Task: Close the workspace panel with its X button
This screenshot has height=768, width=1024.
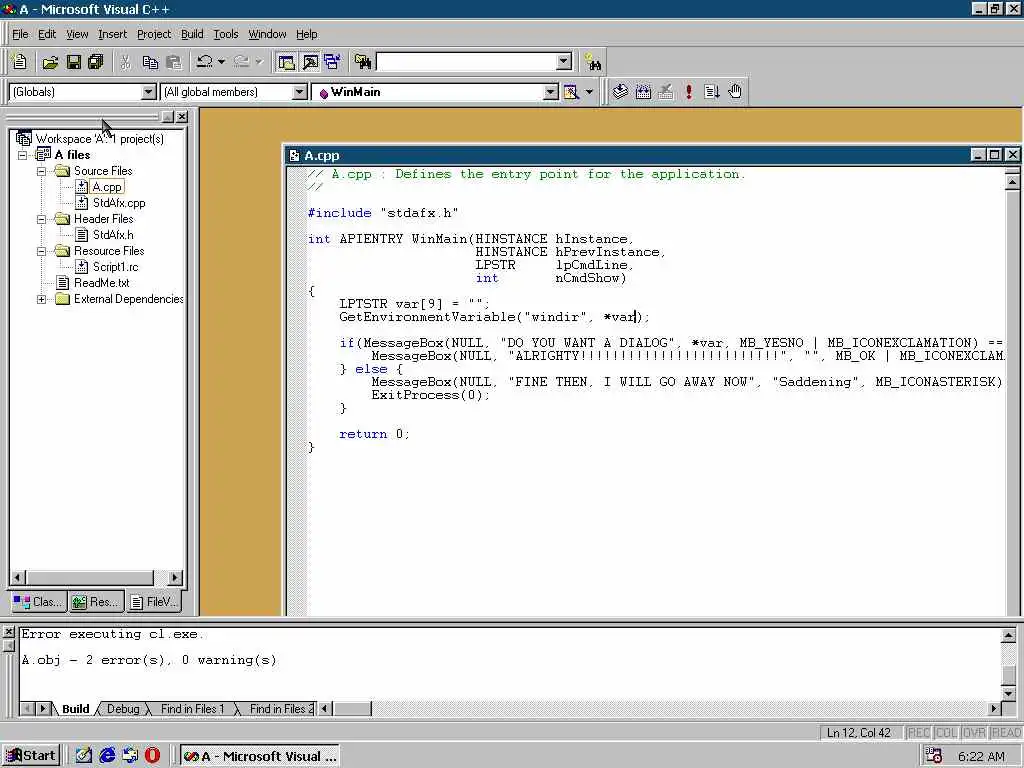Action: 182,116
